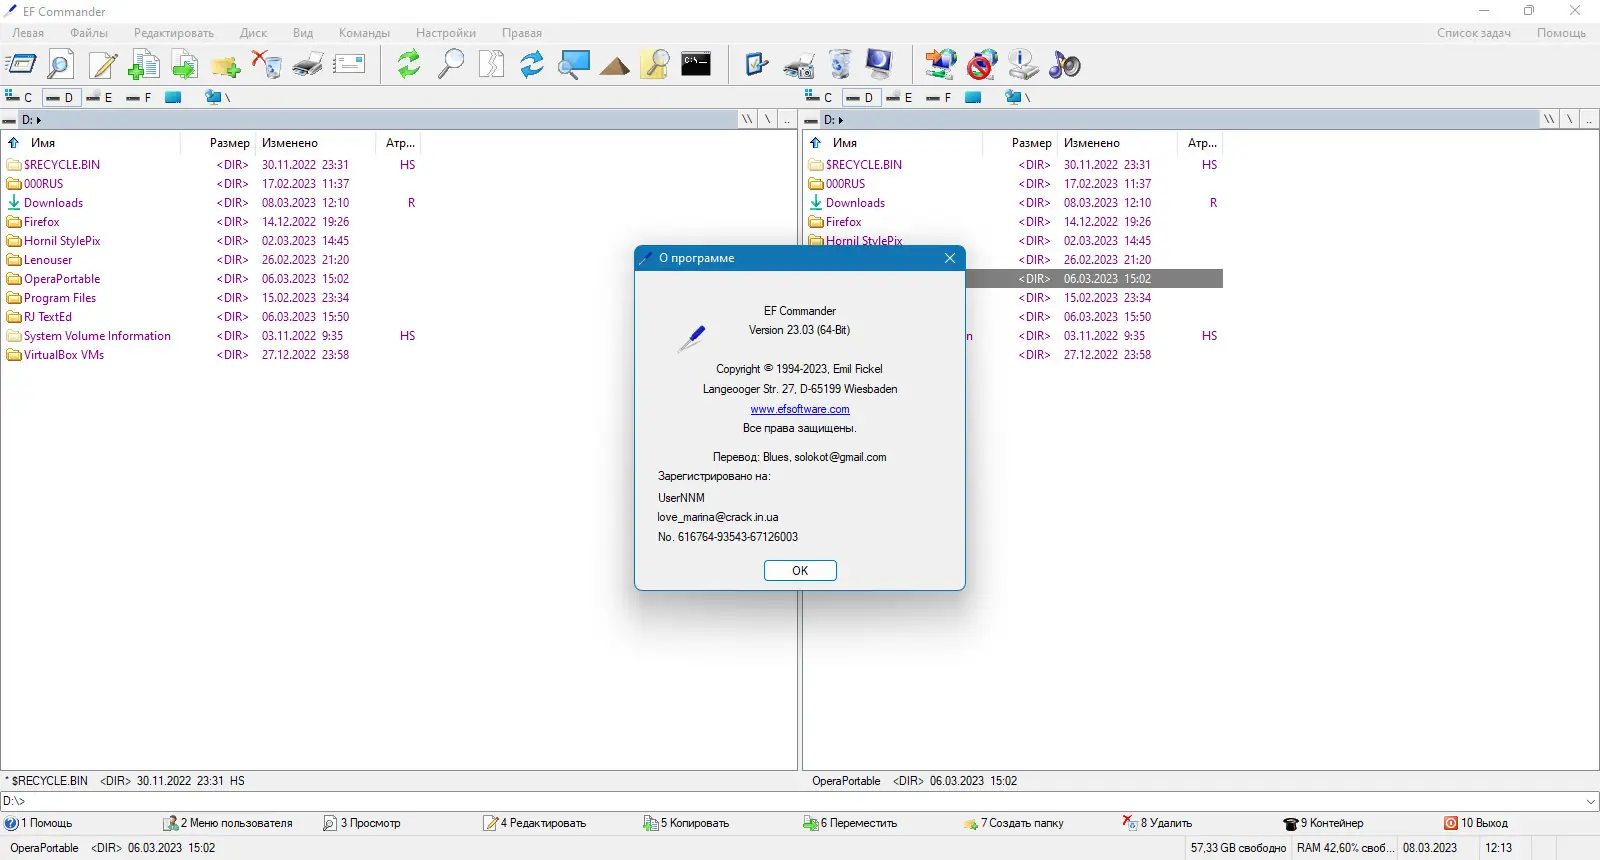Click the Edit file pencil toolbar icon
1600x860 pixels.
coord(103,65)
